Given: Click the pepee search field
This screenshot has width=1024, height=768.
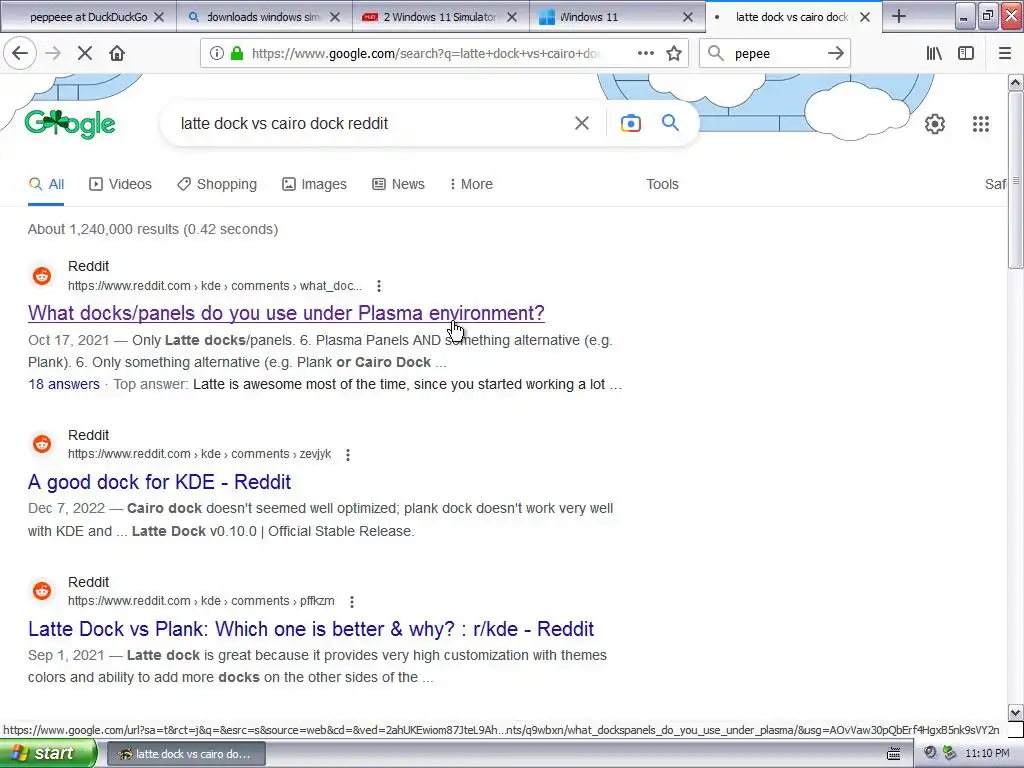Looking at the screenshot, I should 776,54.
